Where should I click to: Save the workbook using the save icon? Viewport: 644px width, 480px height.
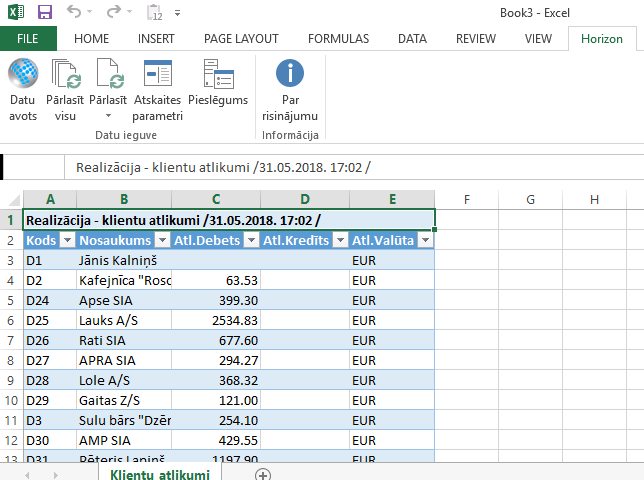point(45,13)
